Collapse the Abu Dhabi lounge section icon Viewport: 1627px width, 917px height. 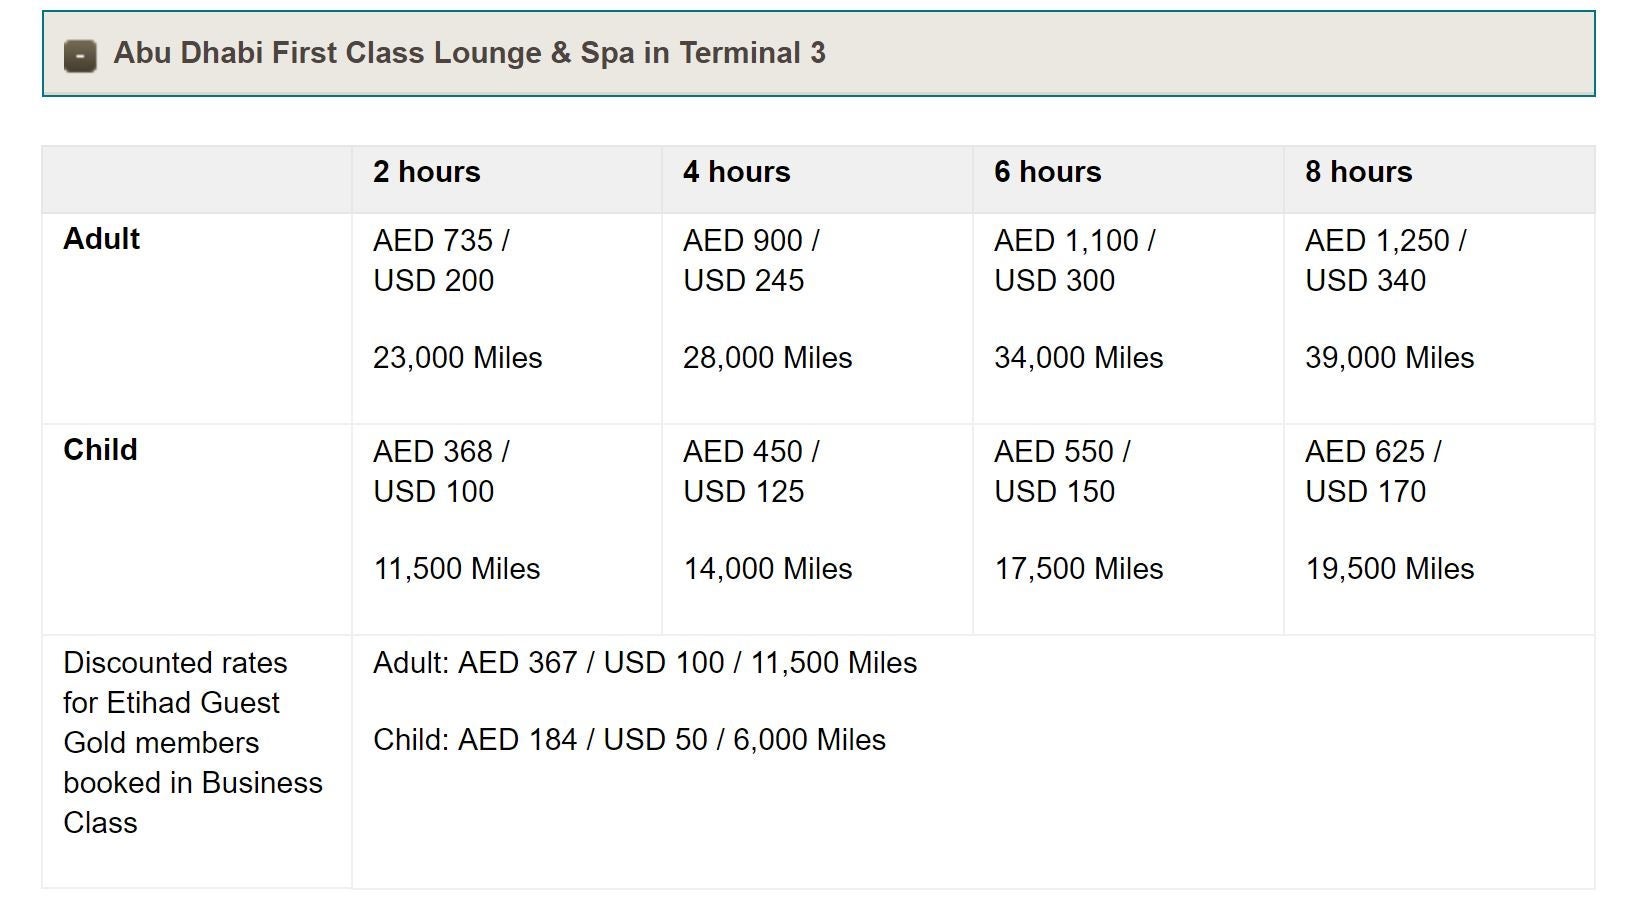point(80,55)
